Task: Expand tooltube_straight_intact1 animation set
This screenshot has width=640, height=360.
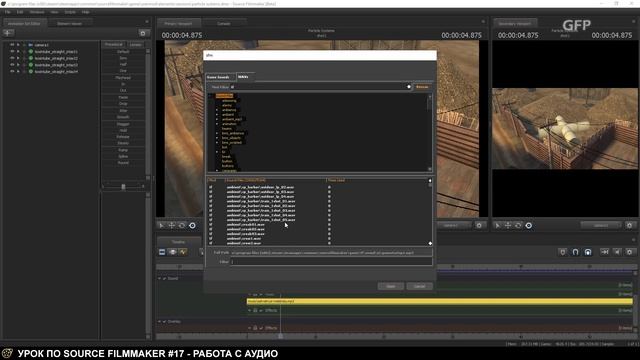Action: point(18,51)
